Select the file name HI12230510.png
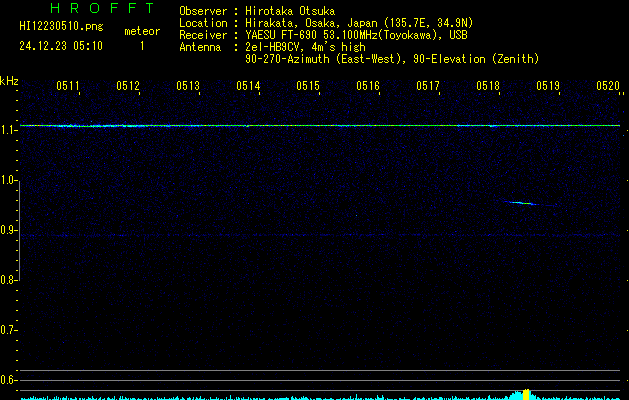 click(61, 26)
